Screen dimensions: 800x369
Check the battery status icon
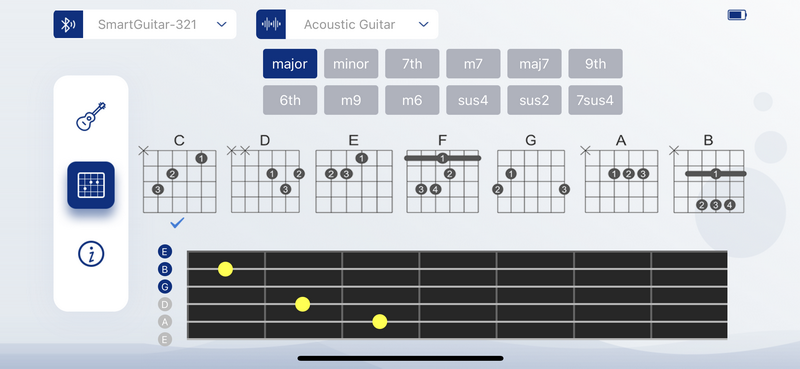pos(737,15)
